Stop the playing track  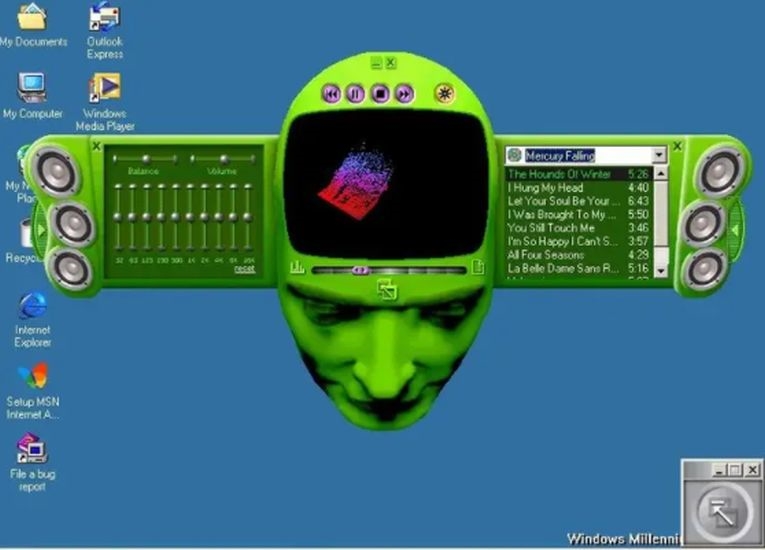tap(380, 94)
